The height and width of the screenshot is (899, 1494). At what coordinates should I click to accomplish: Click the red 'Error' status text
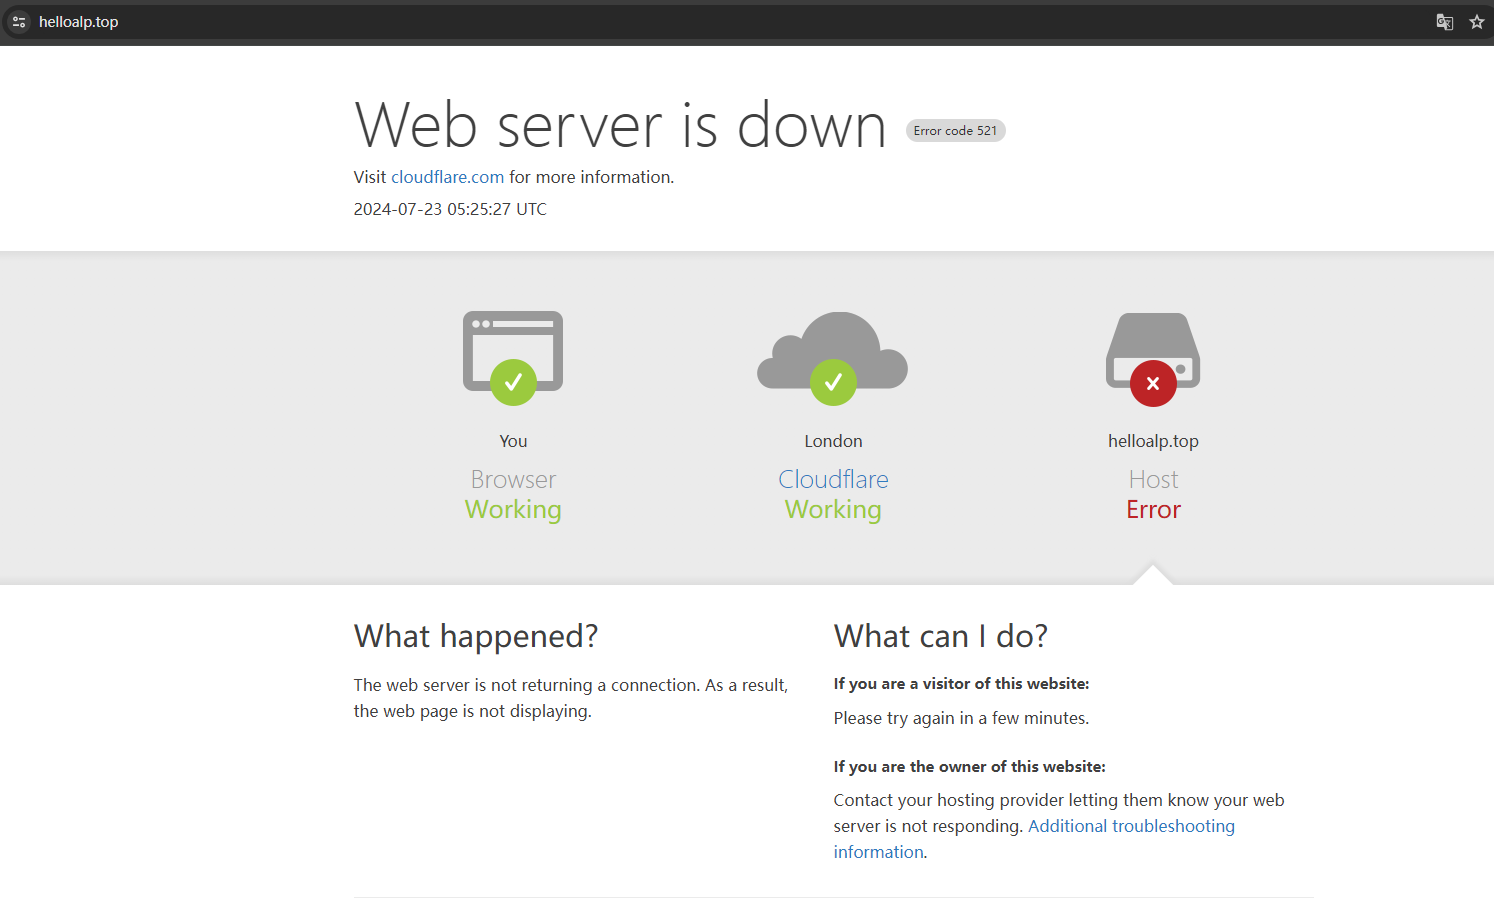(1153, 510)
